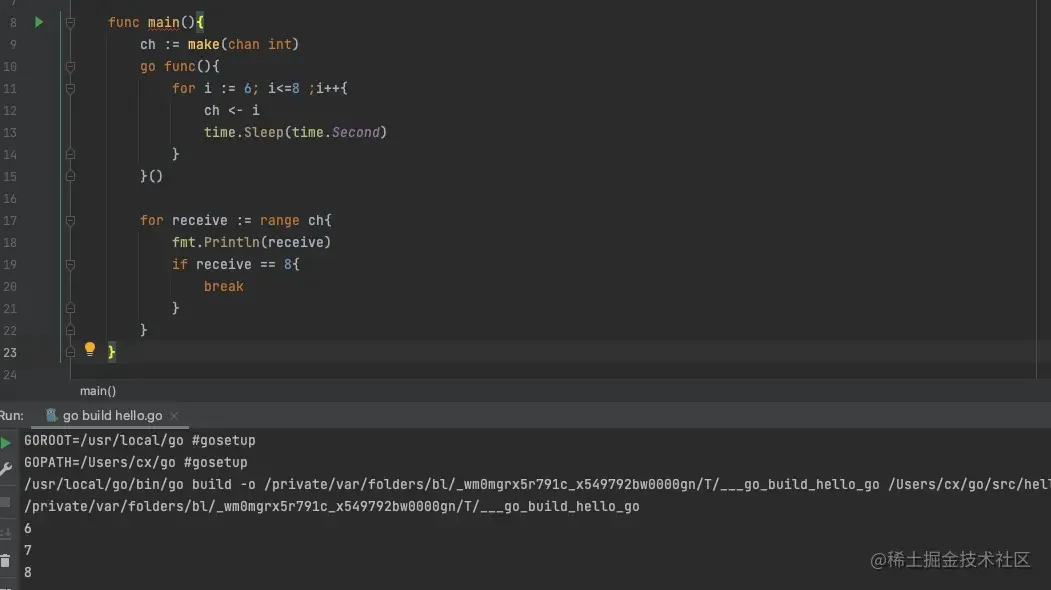Screen dimensions: 1051x590
Task: Open run configuration settings wrench icon
Action: pyautogui.click(x=5, y=469)
